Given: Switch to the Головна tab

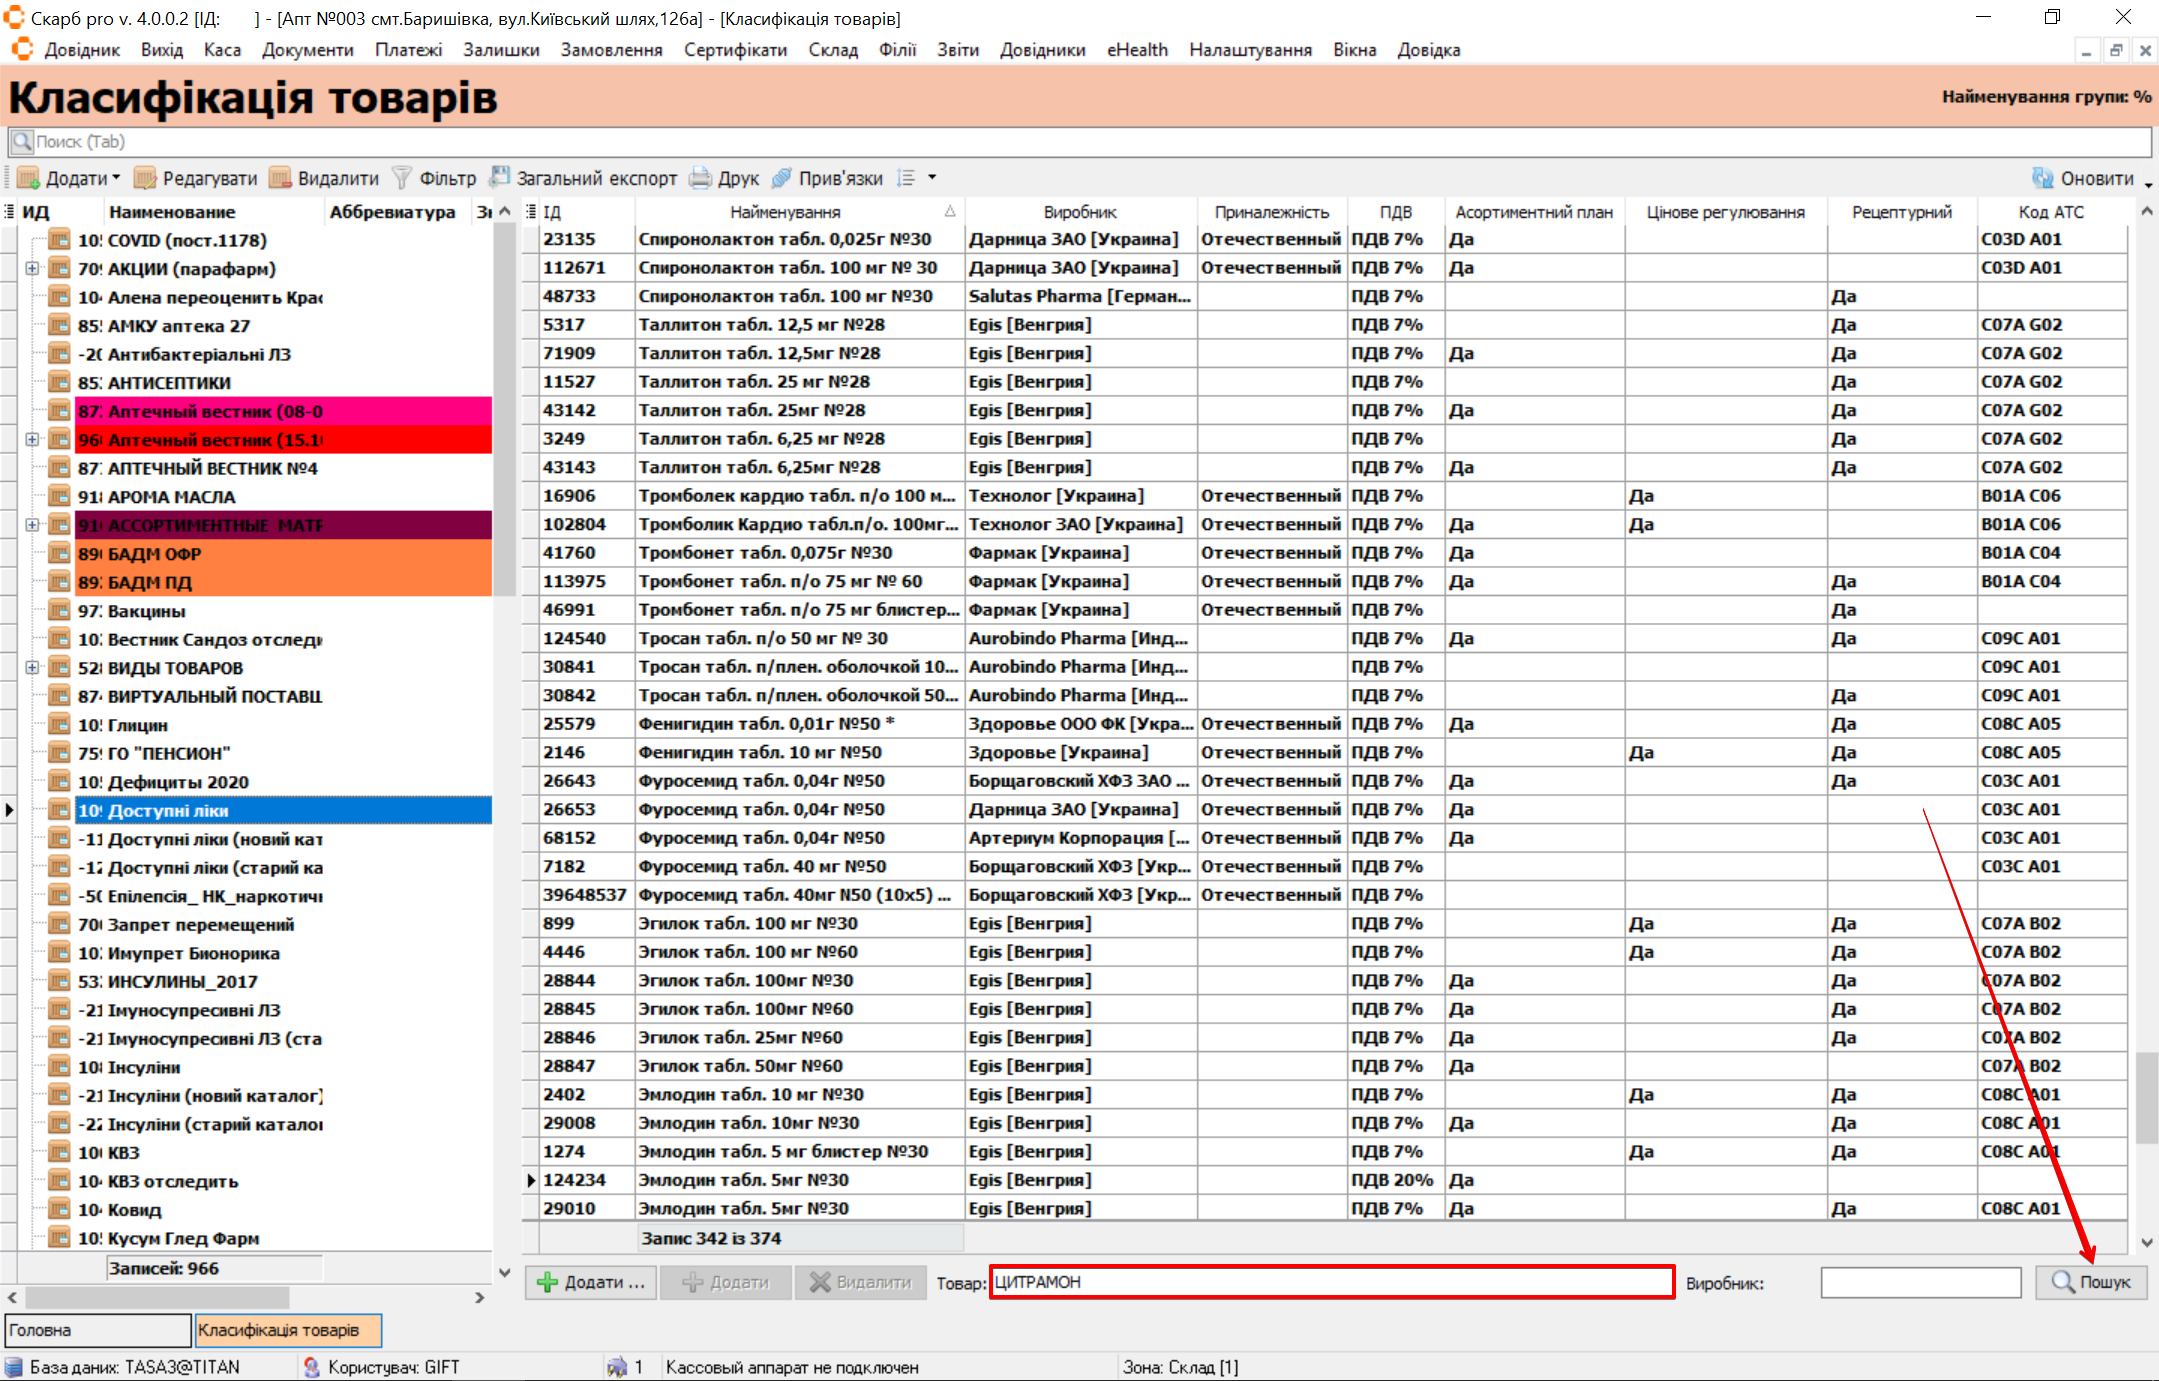Looking at the screenshot, I should click(97, 1330).
